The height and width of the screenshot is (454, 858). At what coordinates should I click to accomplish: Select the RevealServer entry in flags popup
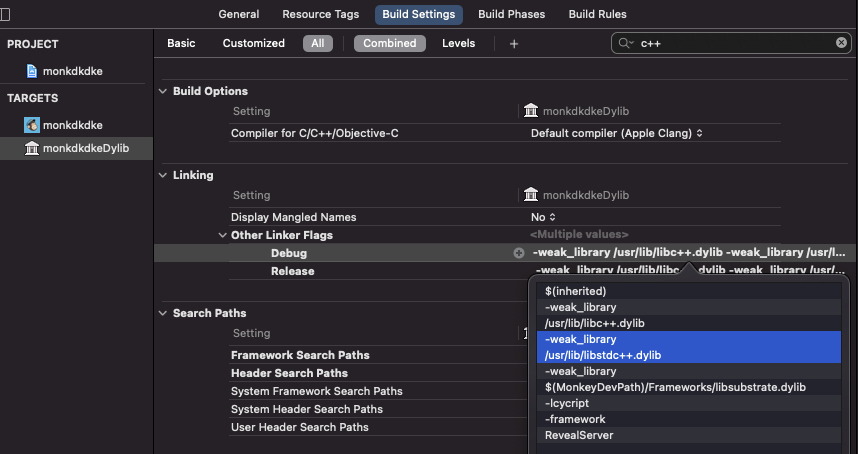(x=579, y=435)
